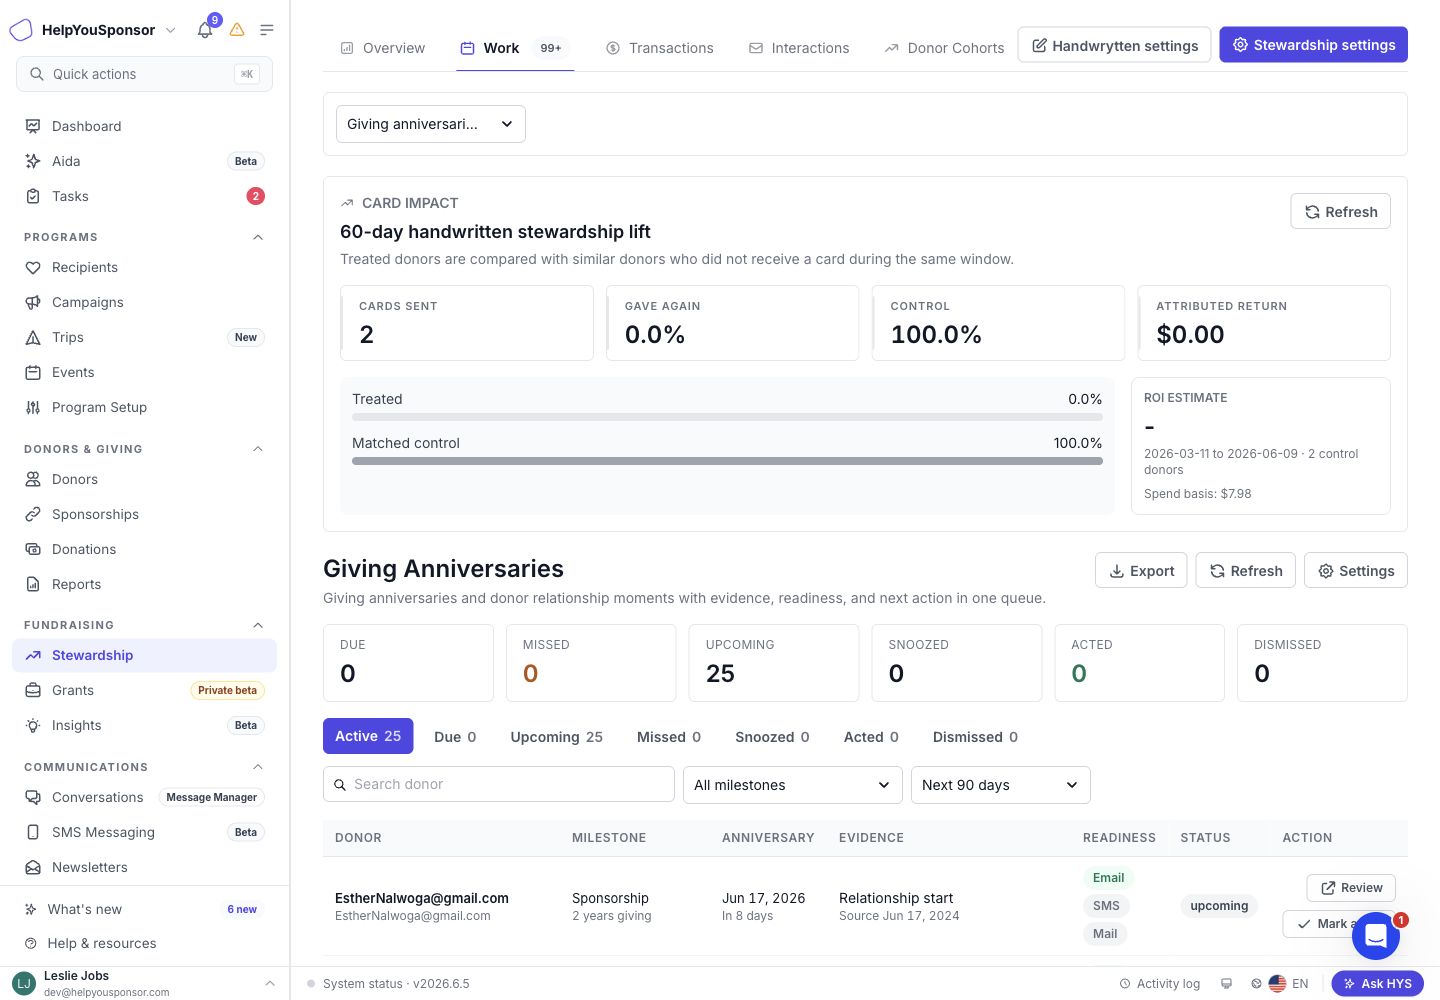This screenshot has width=1440, height=1000.
Task: Open Activity log in status bar
Action: coord(1159,984)
